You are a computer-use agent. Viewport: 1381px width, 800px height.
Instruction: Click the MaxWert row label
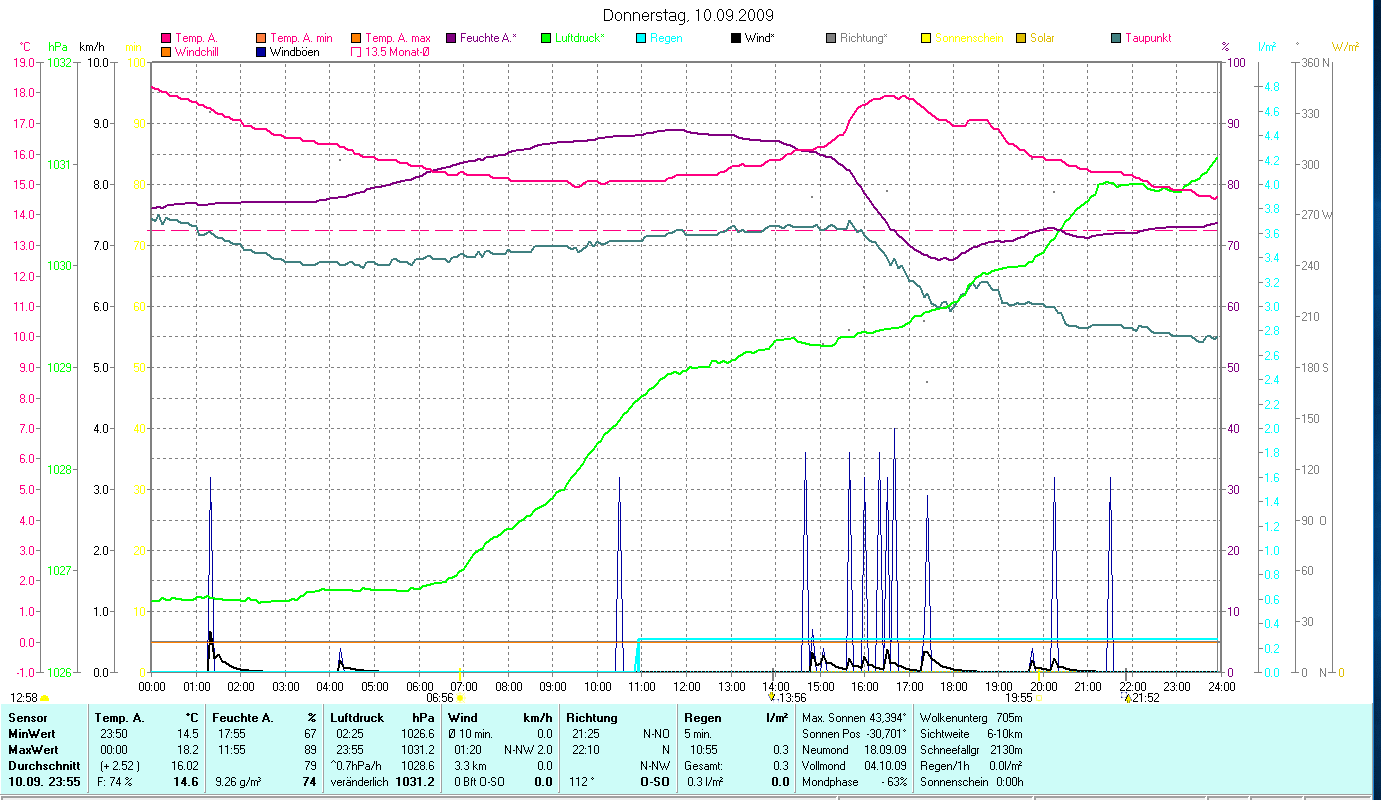[x=33, y=750]
